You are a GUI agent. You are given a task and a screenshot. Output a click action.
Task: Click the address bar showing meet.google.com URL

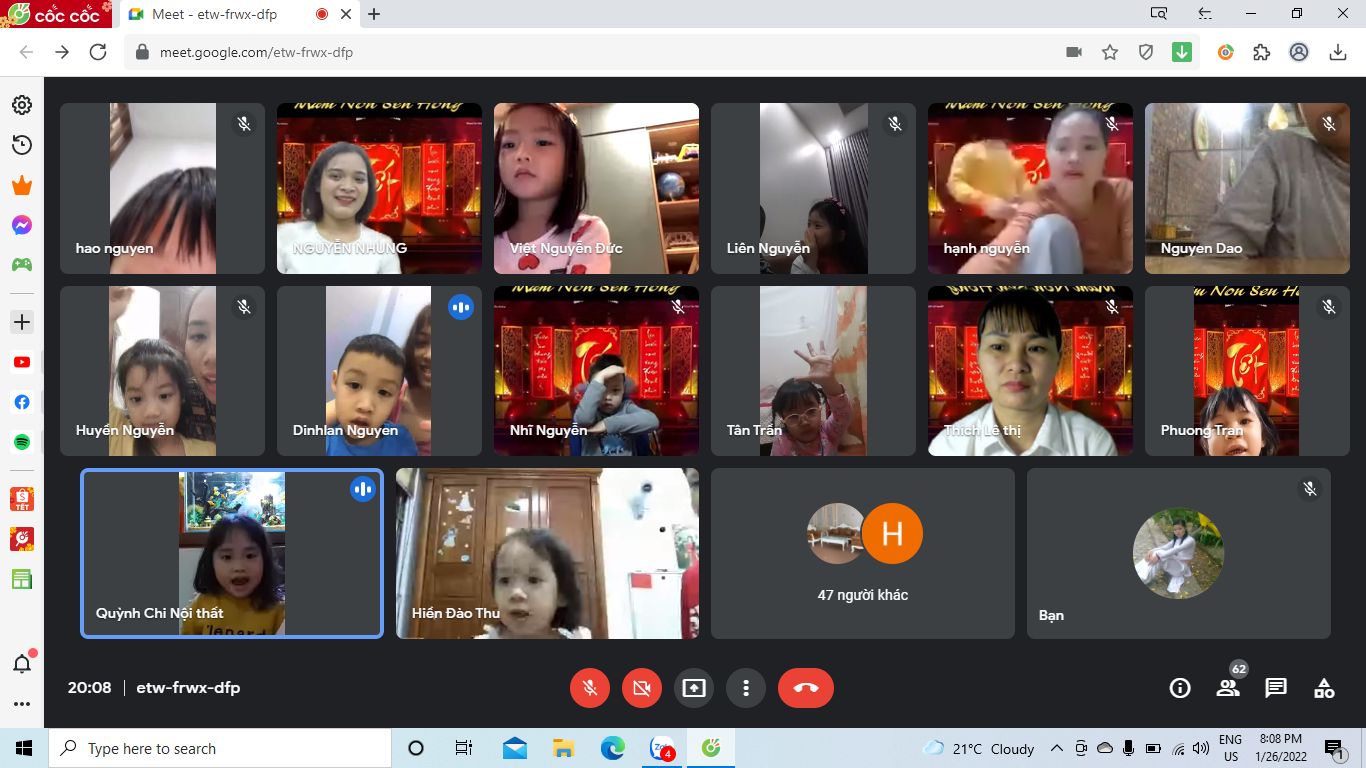pyautogui.click(x=600, y=53)
